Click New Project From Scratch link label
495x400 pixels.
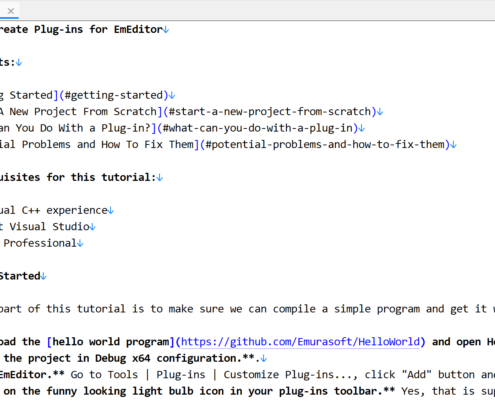83,112
